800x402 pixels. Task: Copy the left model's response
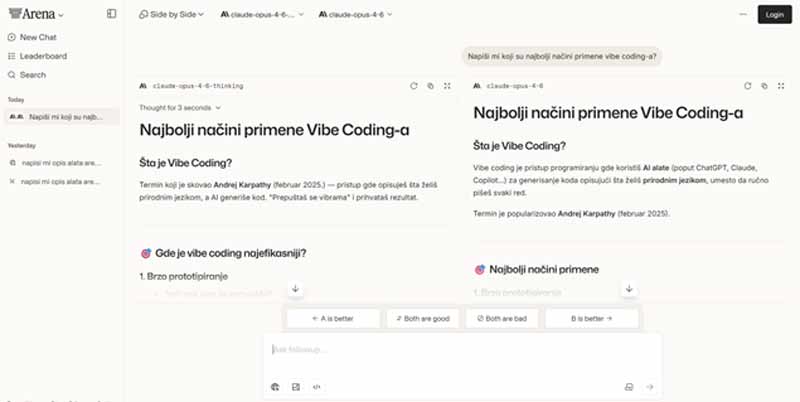pyautogui.click(x=430, y=86)
